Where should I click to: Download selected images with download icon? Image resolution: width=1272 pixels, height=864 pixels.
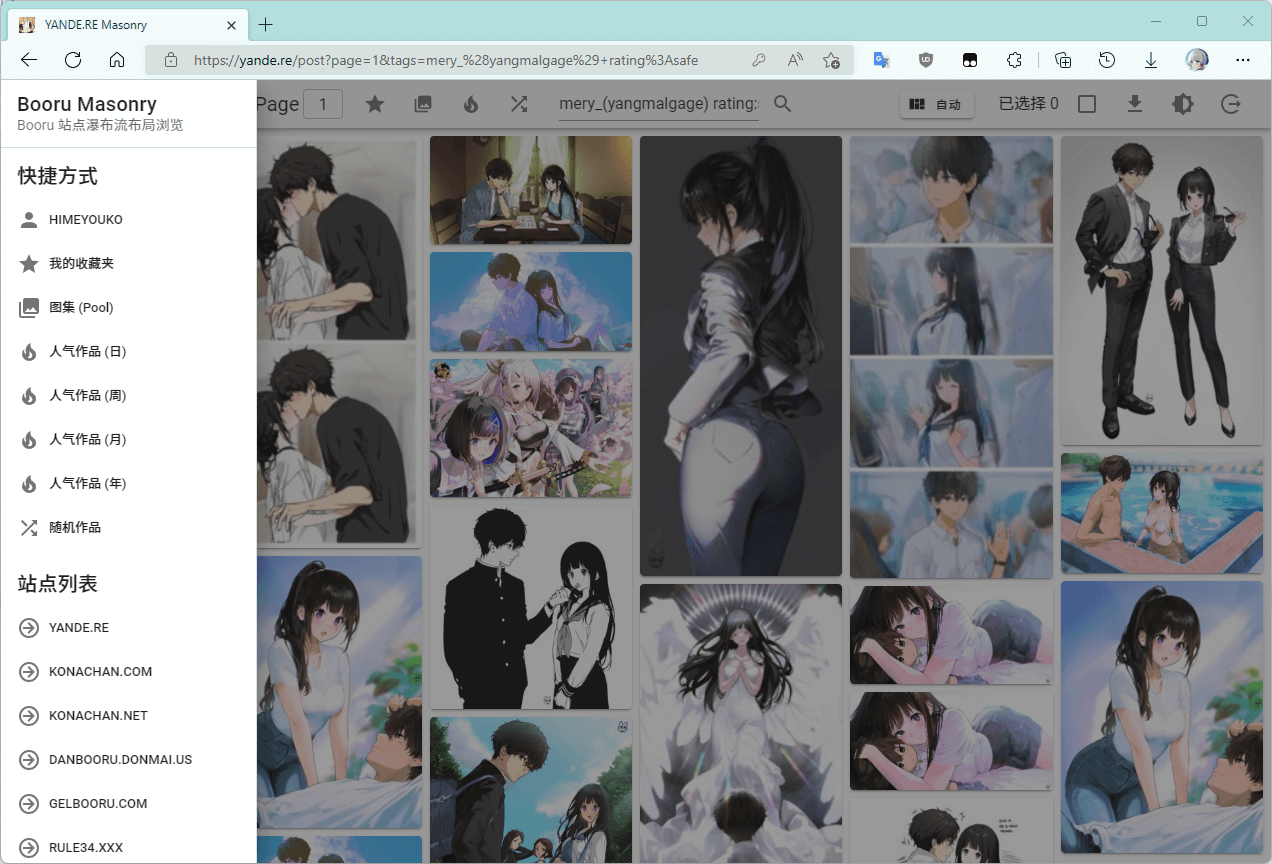point(1135,104)
